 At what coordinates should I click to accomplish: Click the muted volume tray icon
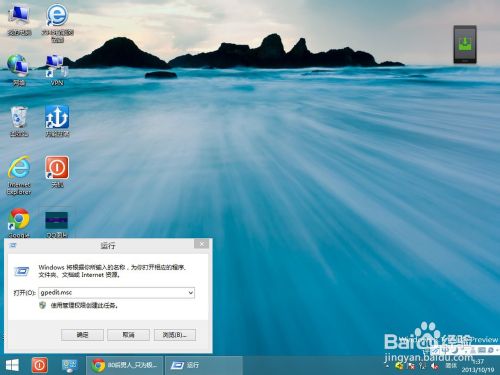(x=435, y=366)
